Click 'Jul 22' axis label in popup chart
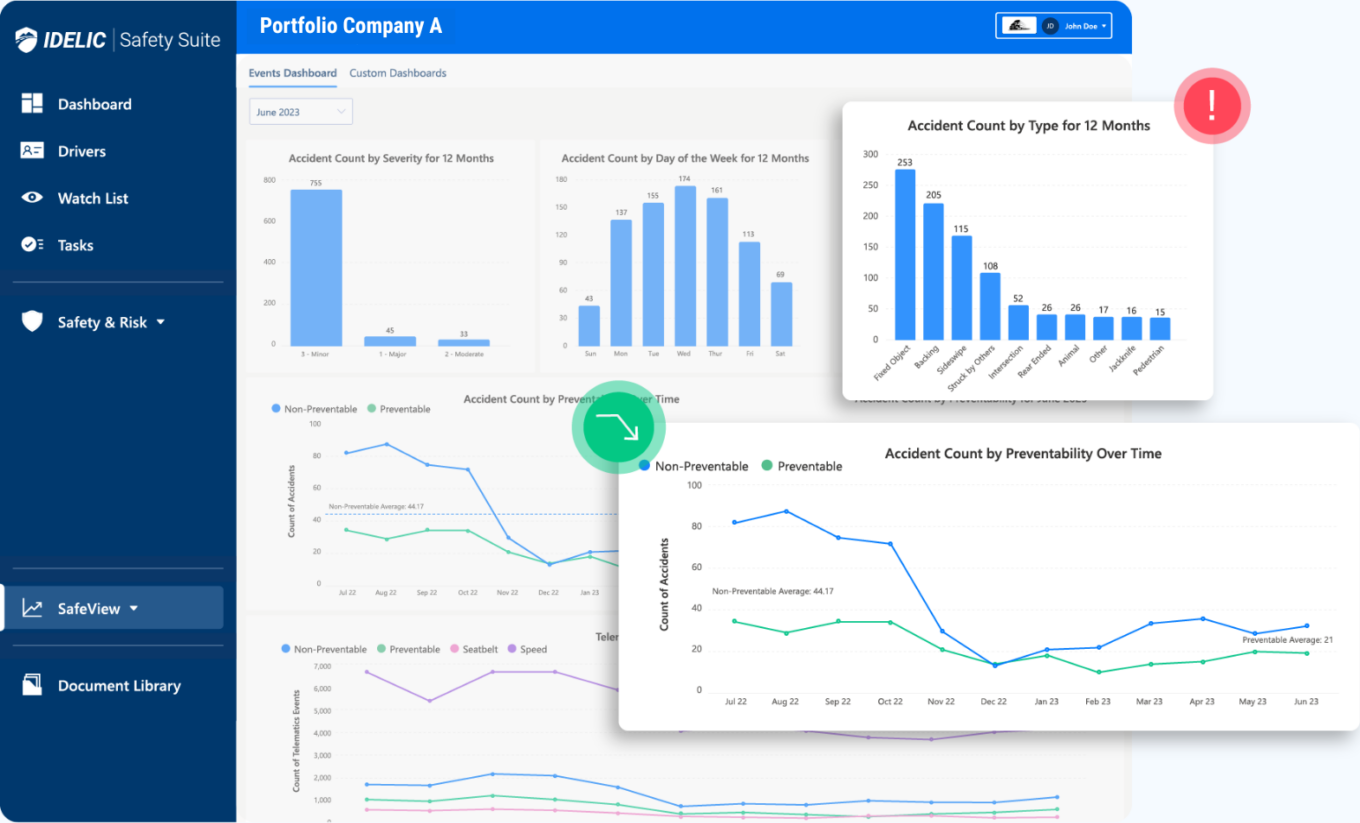 pyautogui.click(x=735, y=702)
